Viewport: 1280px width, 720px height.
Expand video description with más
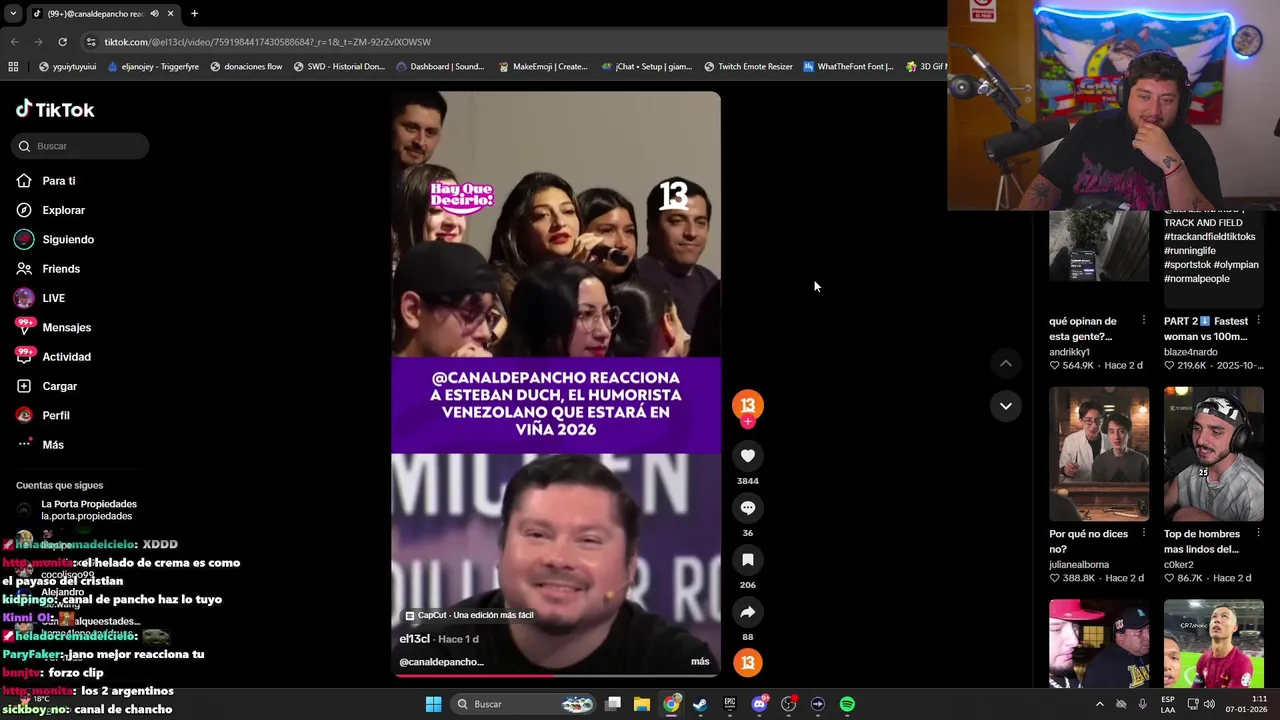point(700,662)
